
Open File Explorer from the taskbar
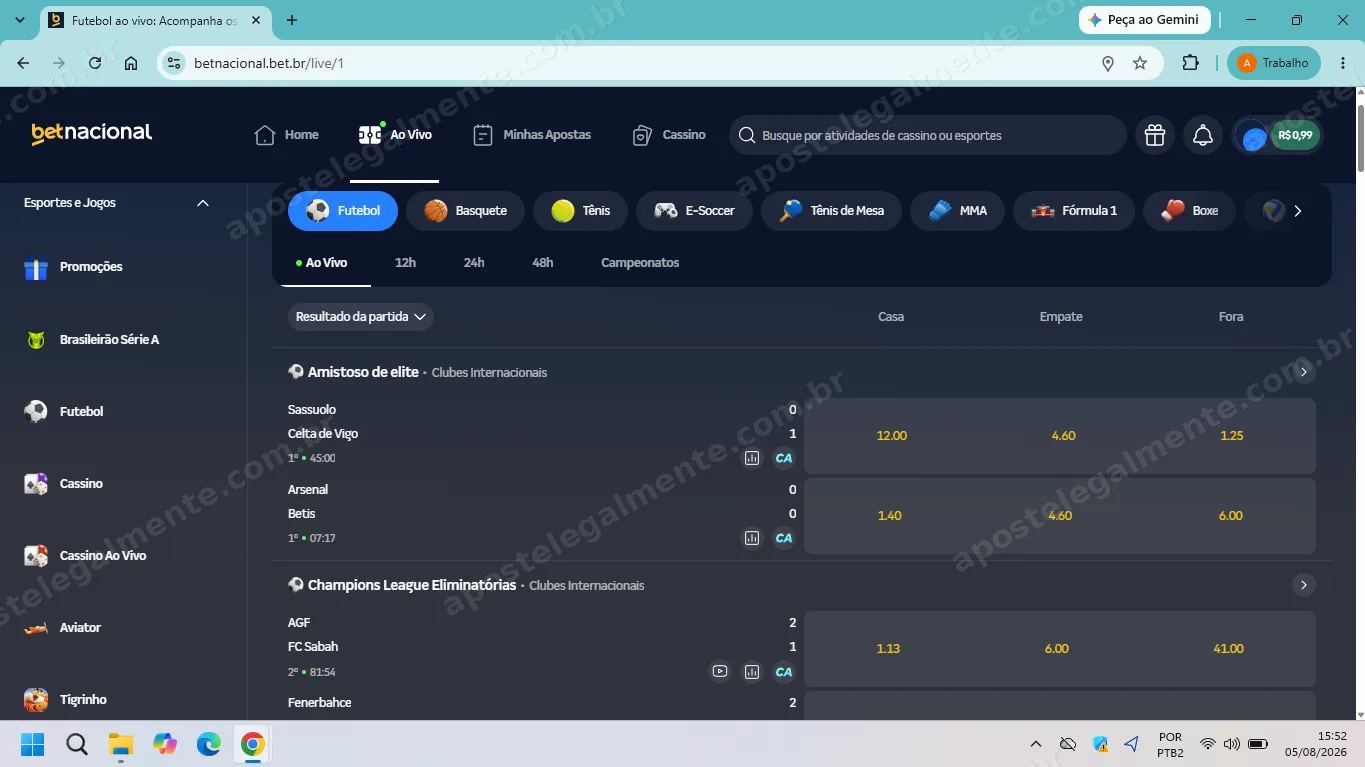click(121, 744)
